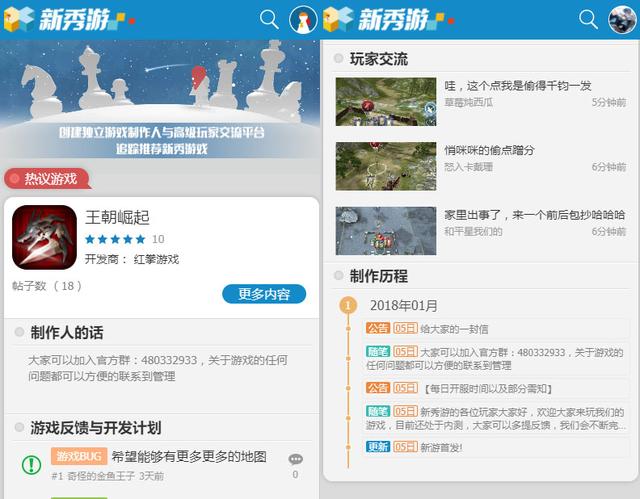Expand the 制作历程 section header
This screenshot has height=499, width=640.
tap(378, 276)
